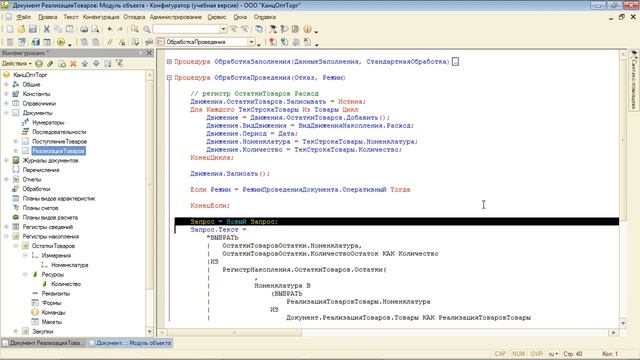Delete object with red X icon
The height and width of the screenshot is (360, 640).
tap(73, 64)
